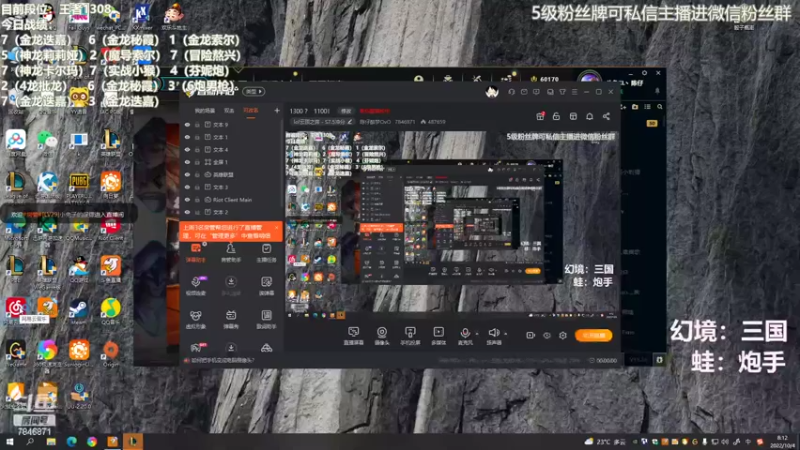Click the 直播屏幕 screen capture icon

(x=353, y=336)
